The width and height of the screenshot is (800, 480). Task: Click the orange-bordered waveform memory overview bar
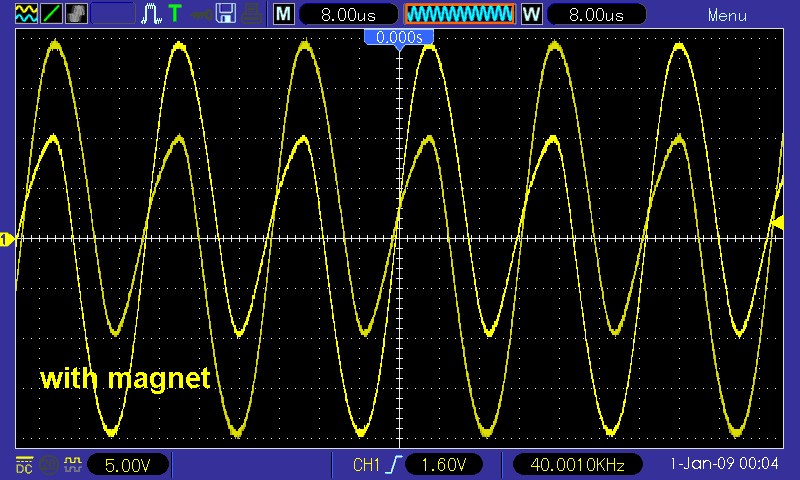coord(459,14)
